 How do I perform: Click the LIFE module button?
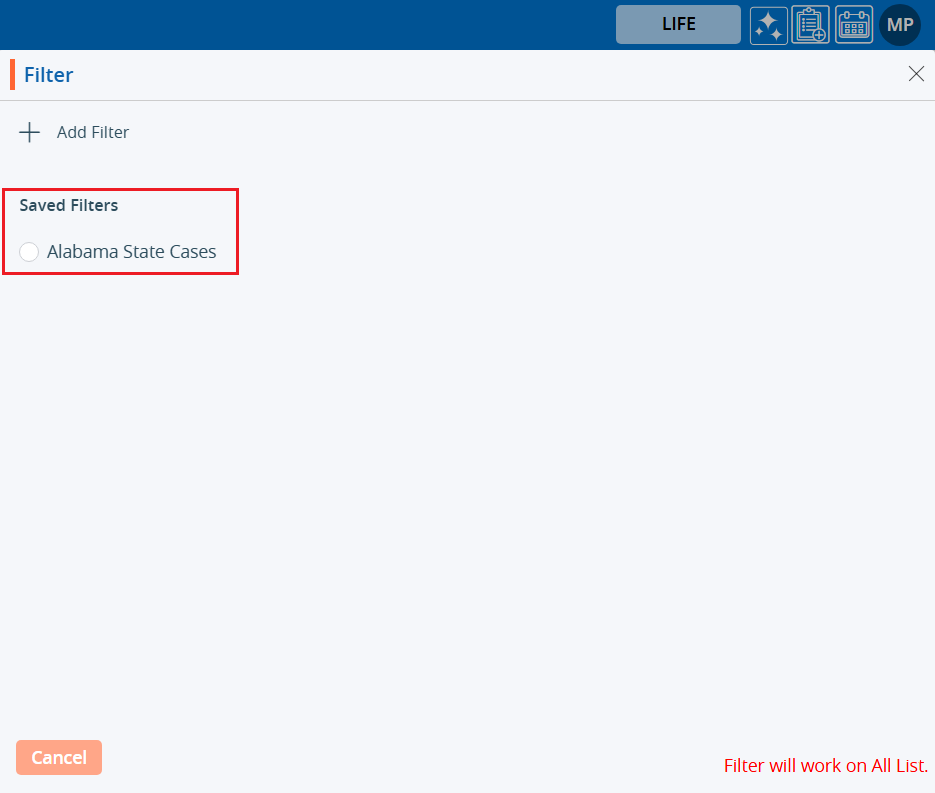coord(678,24)
